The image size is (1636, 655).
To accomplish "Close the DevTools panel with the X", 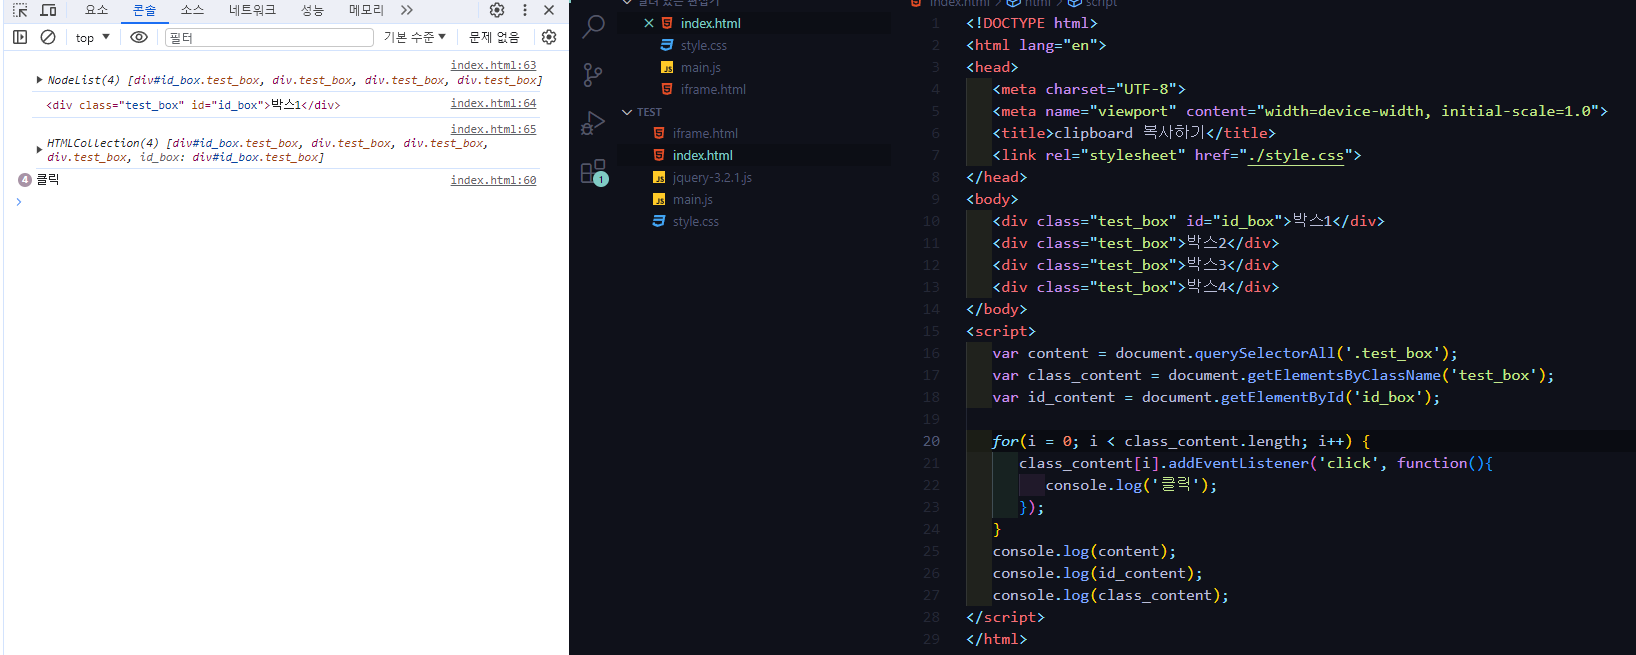I will click(549, 10).
